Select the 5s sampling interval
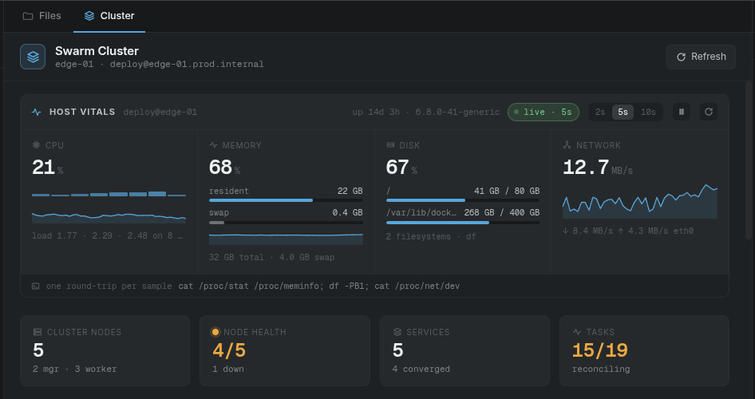755x399 pixels. pos(623,112)
